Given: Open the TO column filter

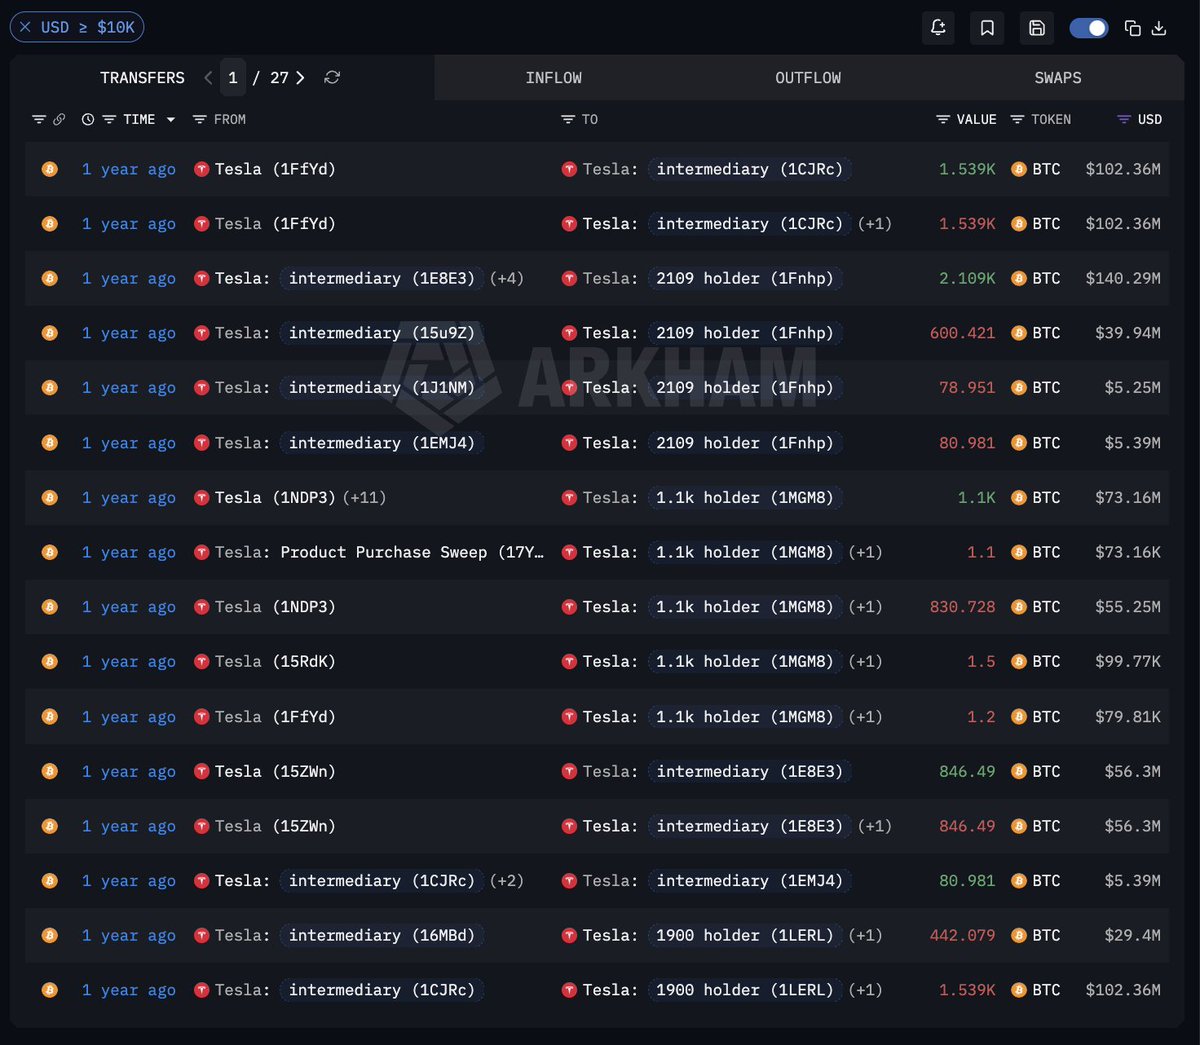Looking at the screenshot, I should pyautogui.click(x=569, y=119).
